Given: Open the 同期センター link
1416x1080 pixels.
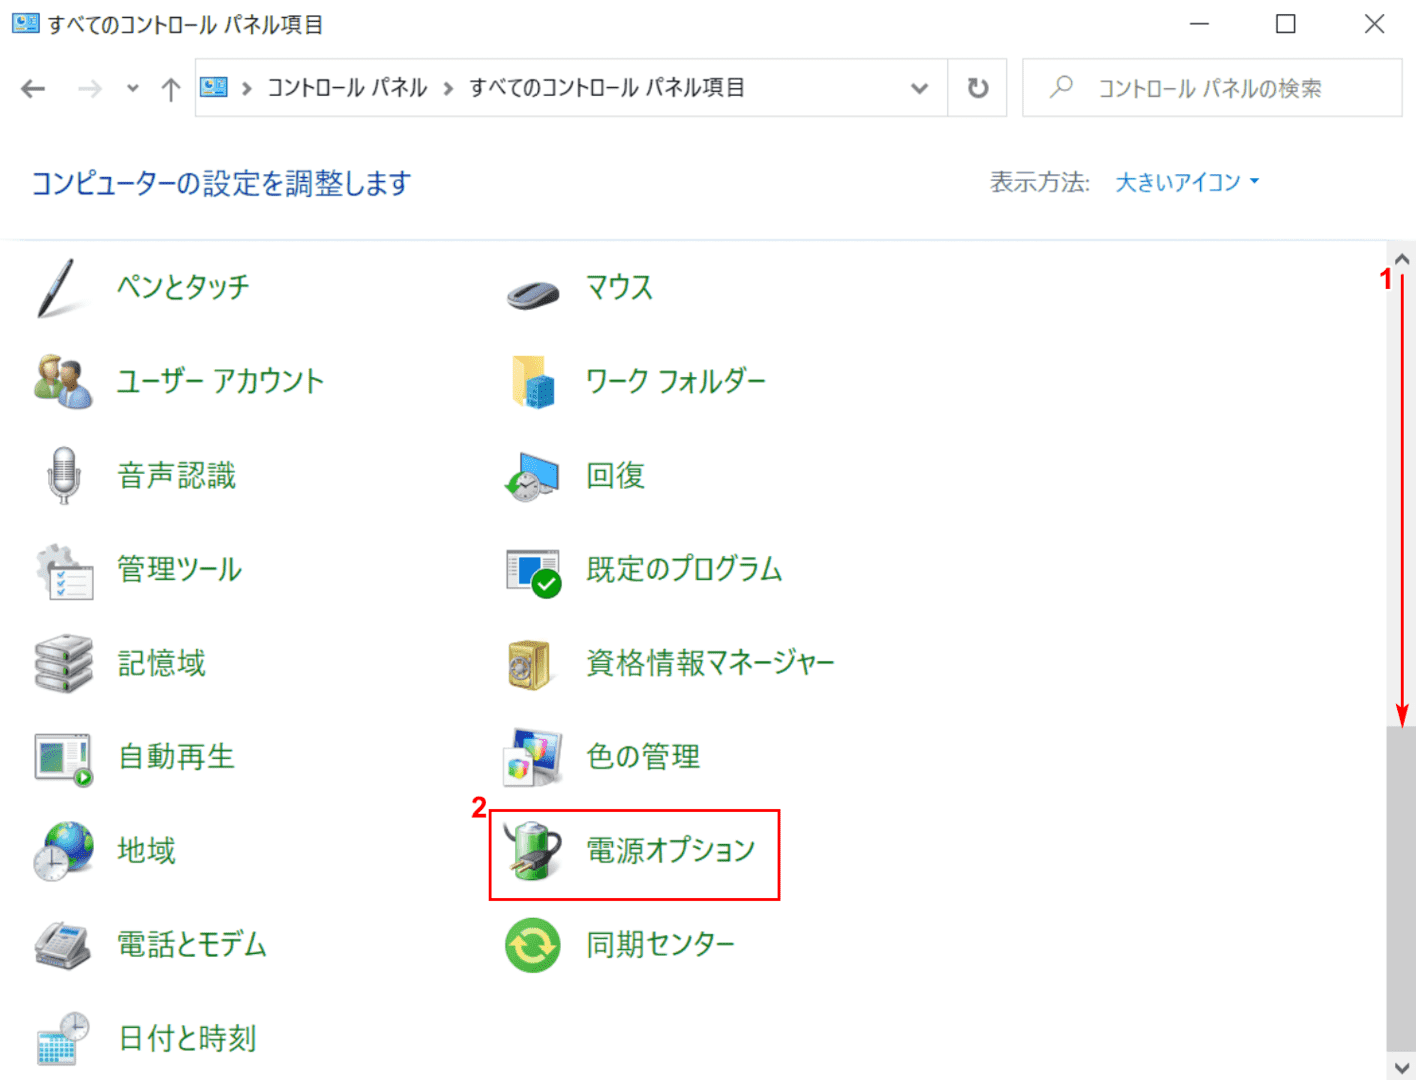Looking at the screenshot, I should [x=661, y=945].
